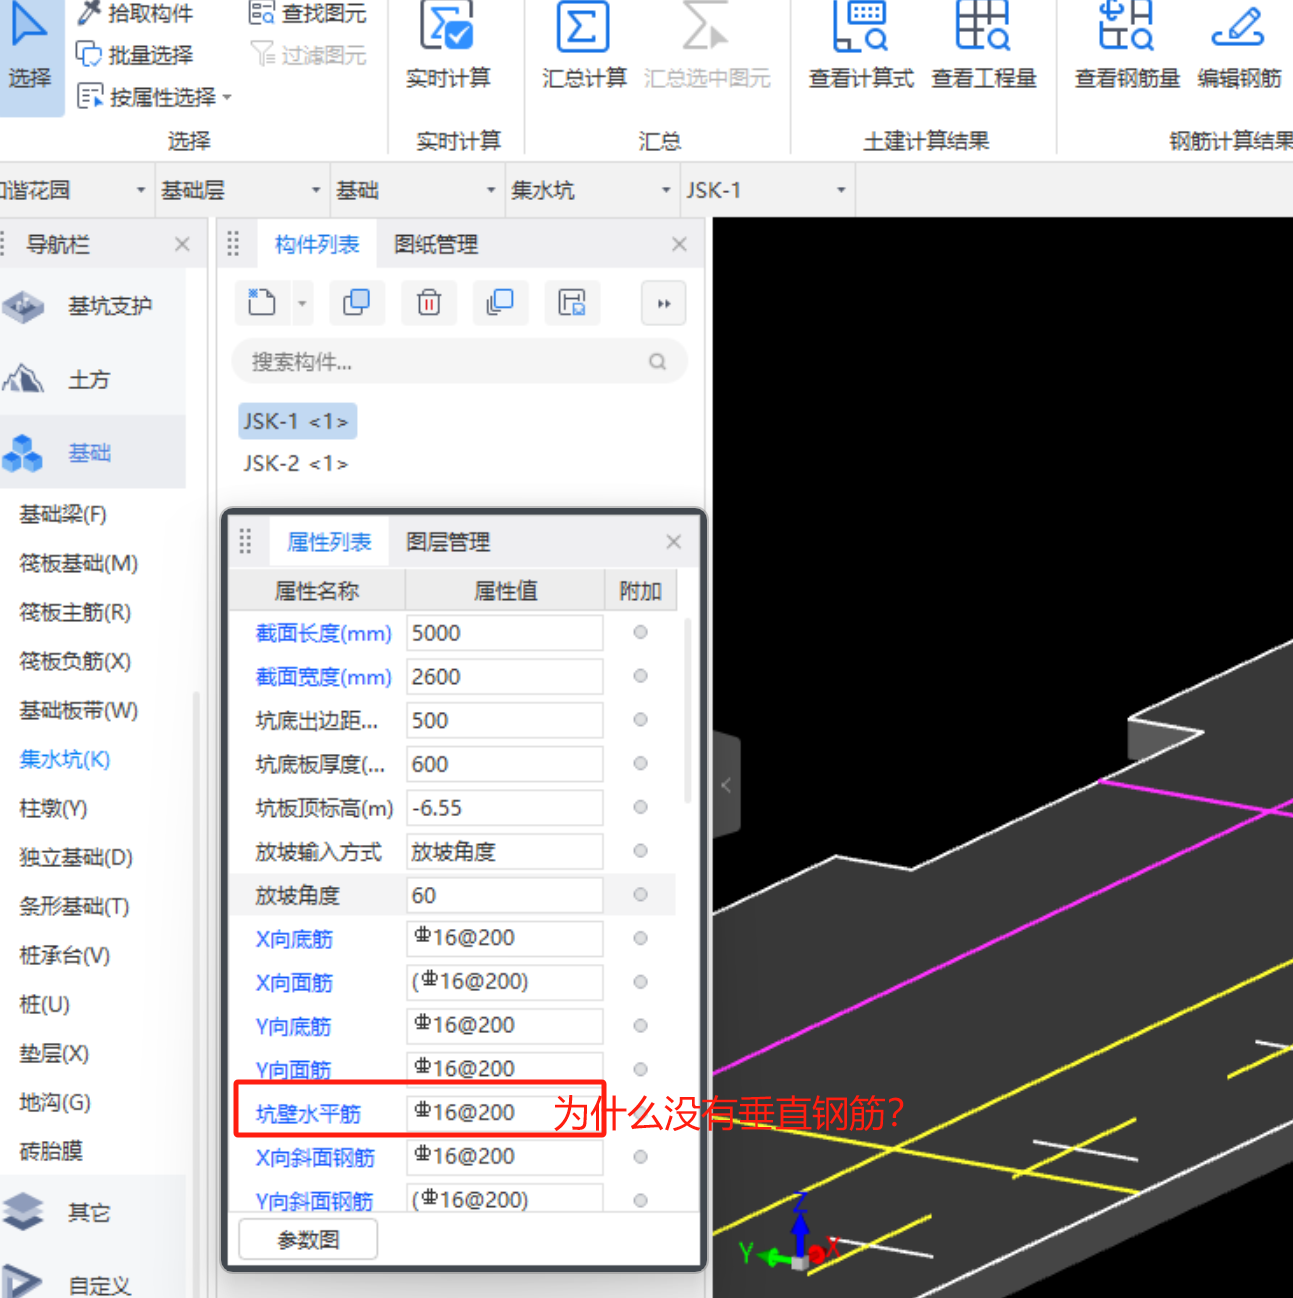Toggle 附加 radio for 坑板顶标高 row
The image size is (1293, 1298).
tap(641, 807)
